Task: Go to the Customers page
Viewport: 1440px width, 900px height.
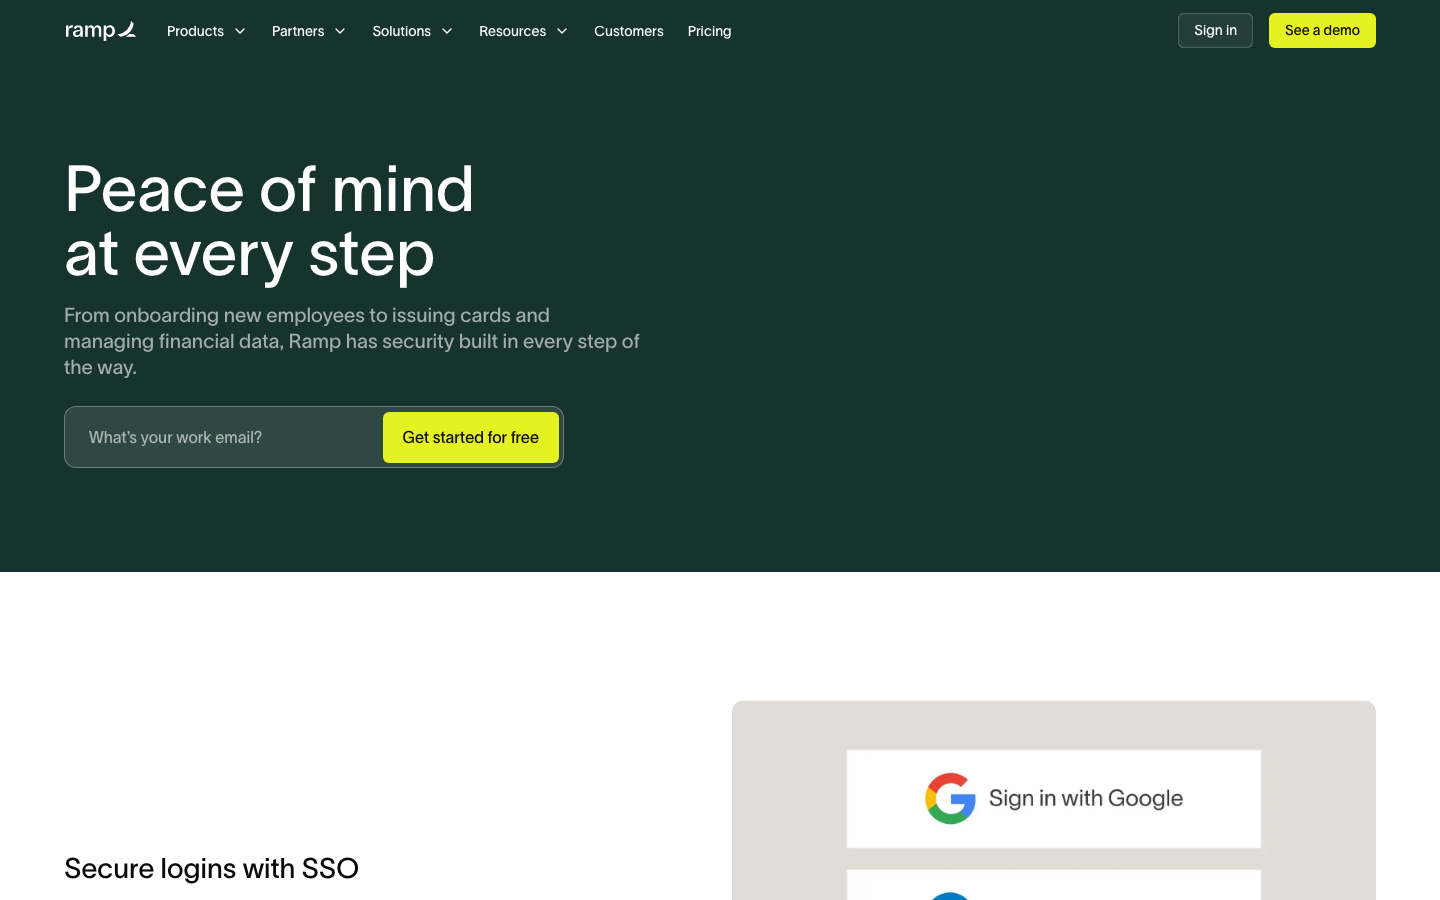Action: click(629, 31)
